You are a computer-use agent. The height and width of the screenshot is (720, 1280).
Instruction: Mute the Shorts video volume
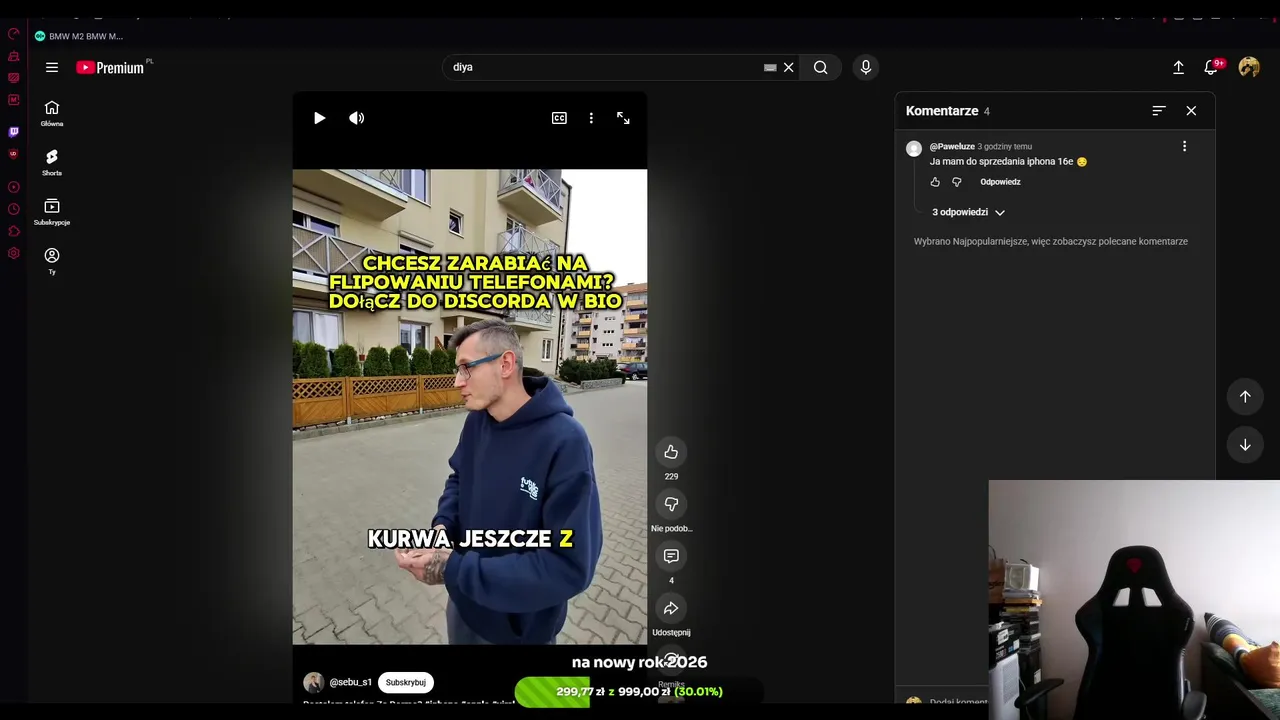coord(356,118)
